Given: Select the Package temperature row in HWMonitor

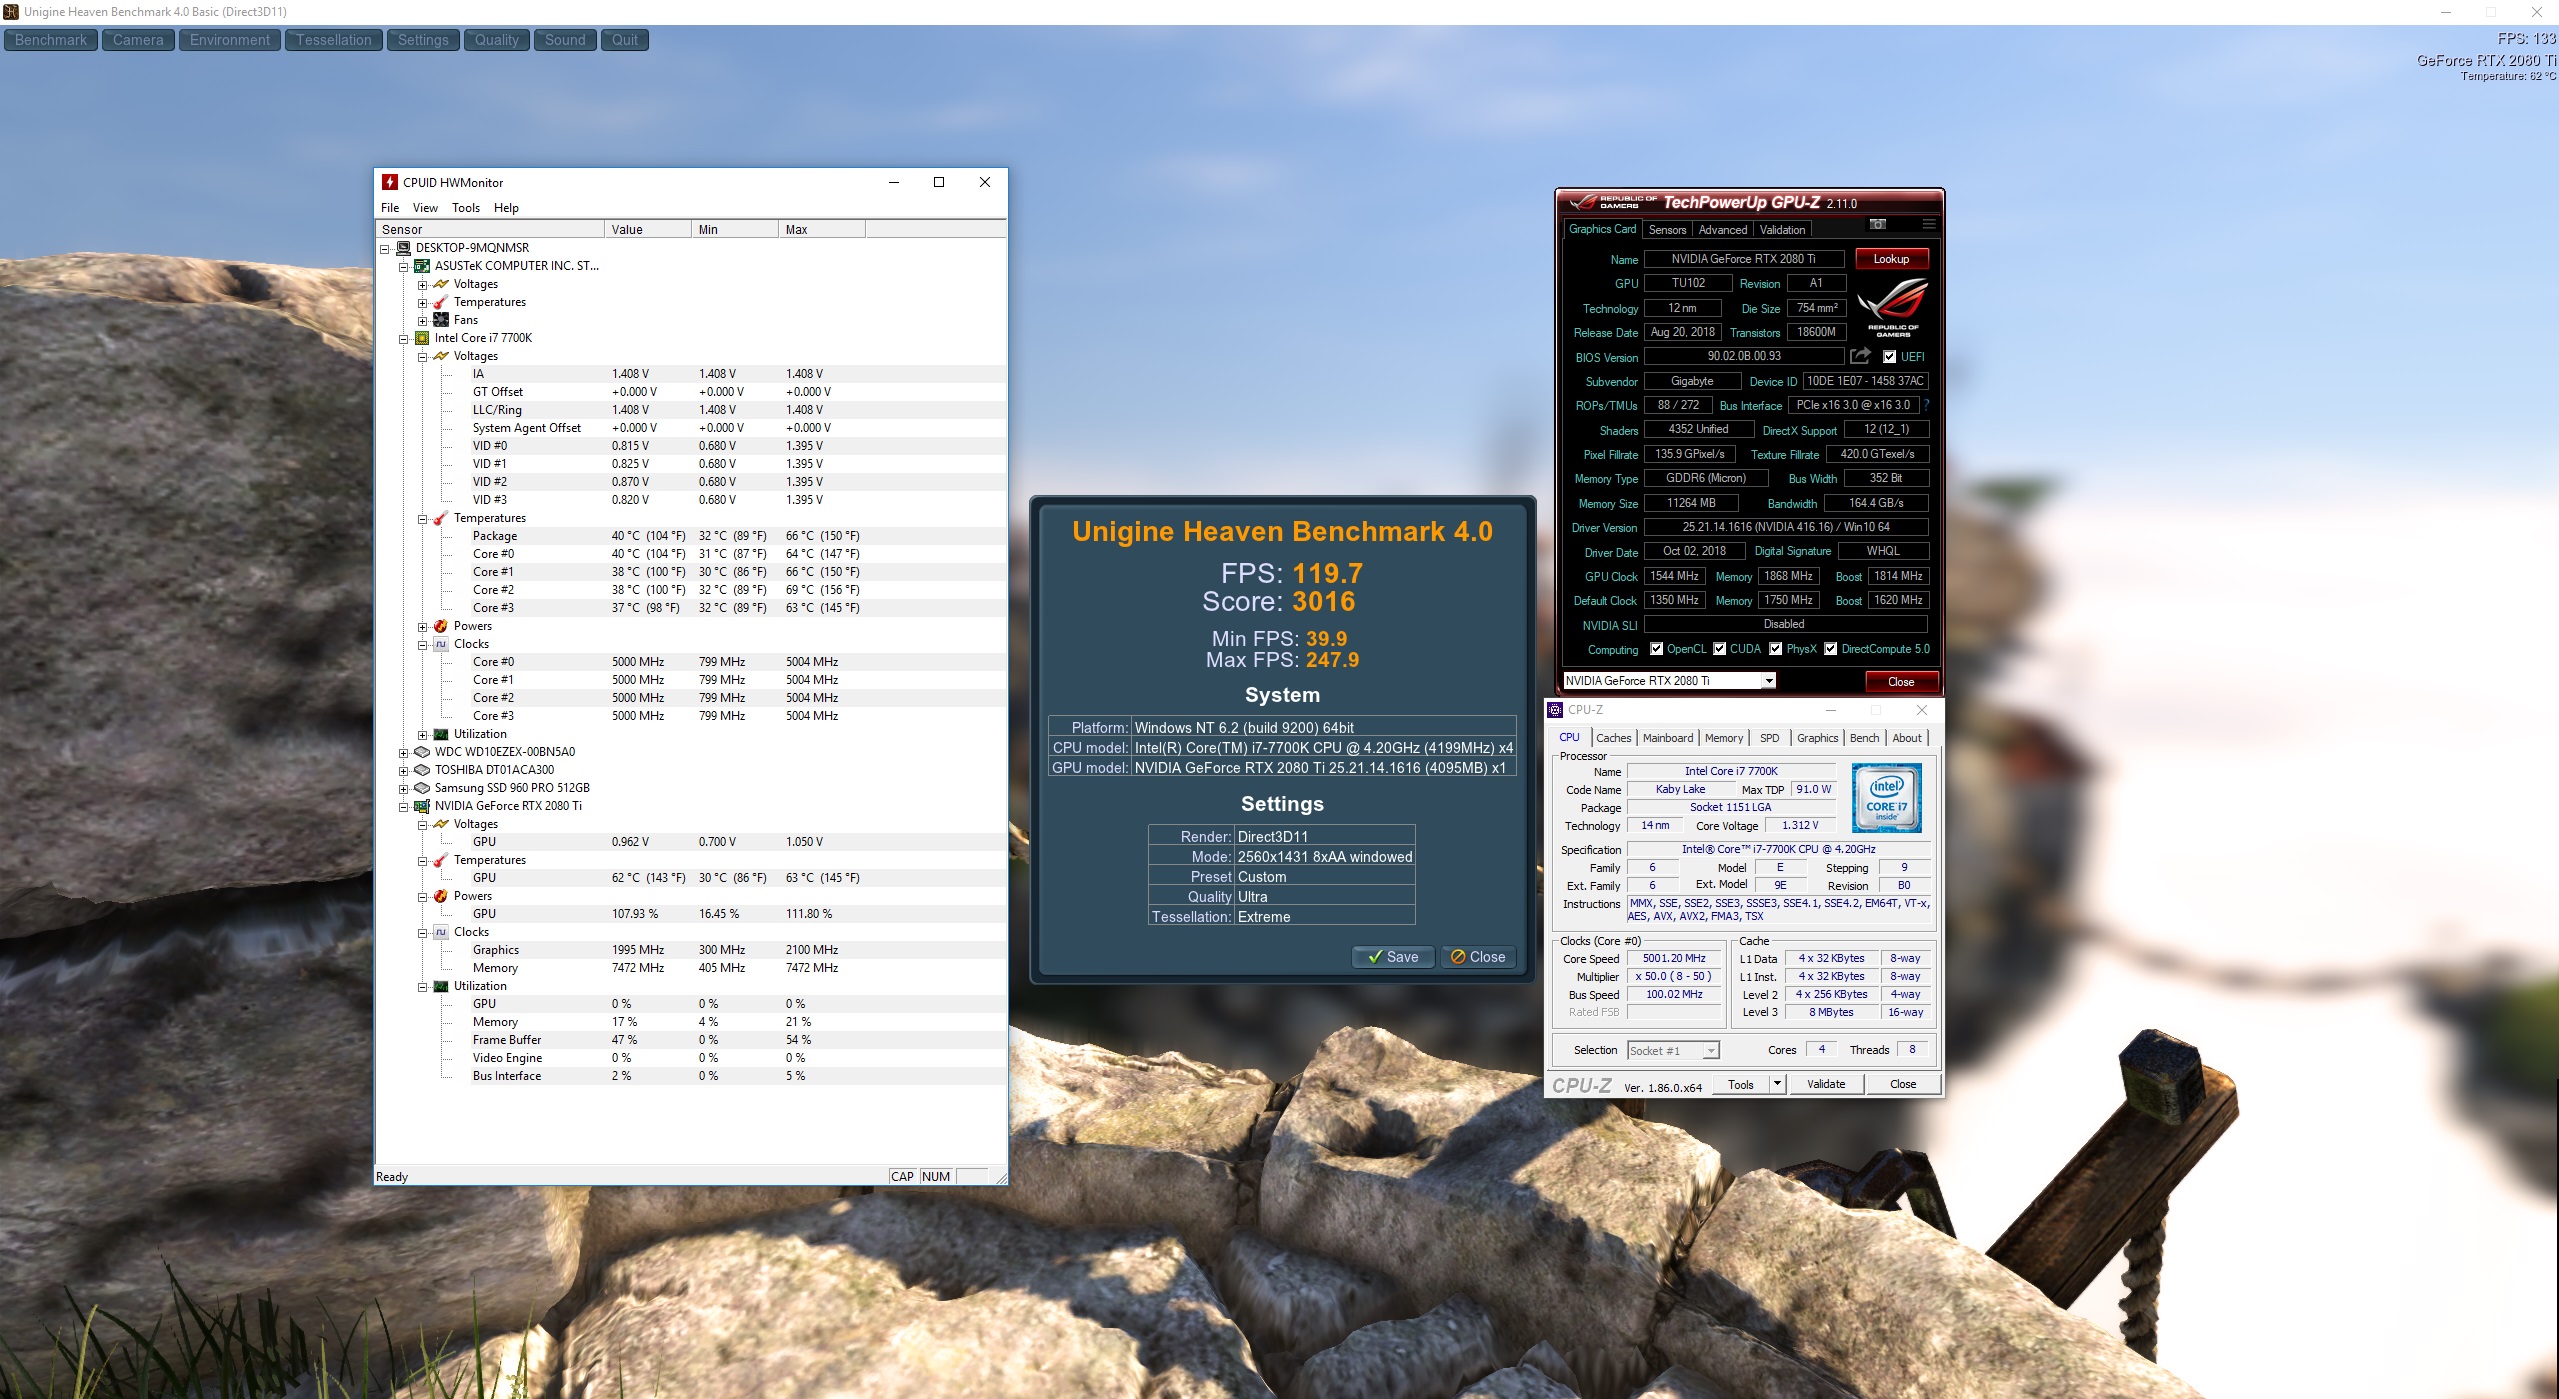Looking at the screenshot, I should click(690, 536).
